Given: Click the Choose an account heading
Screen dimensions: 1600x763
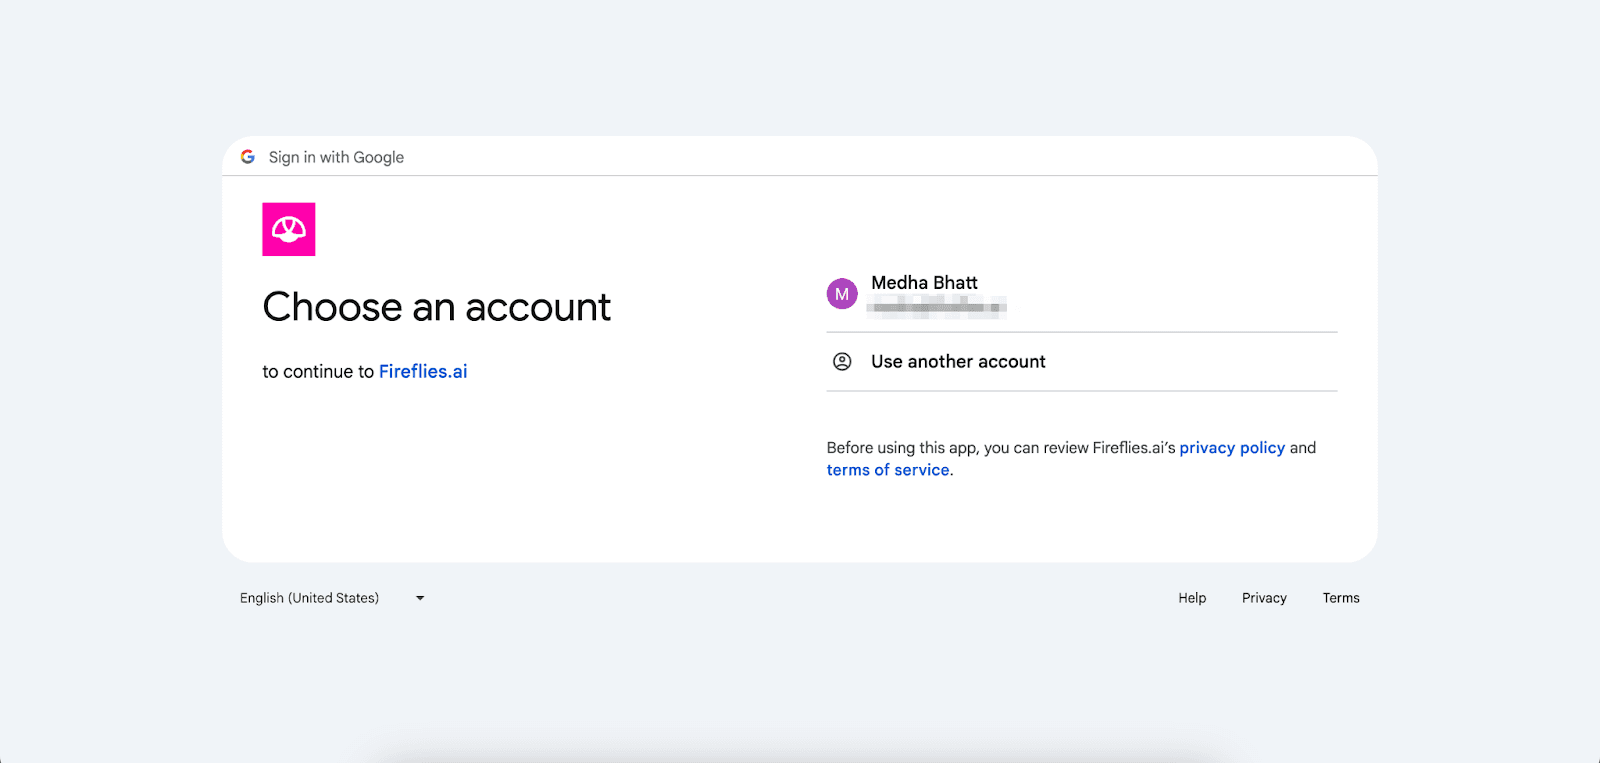Looking at the screenshot, I should coord(437,307).
